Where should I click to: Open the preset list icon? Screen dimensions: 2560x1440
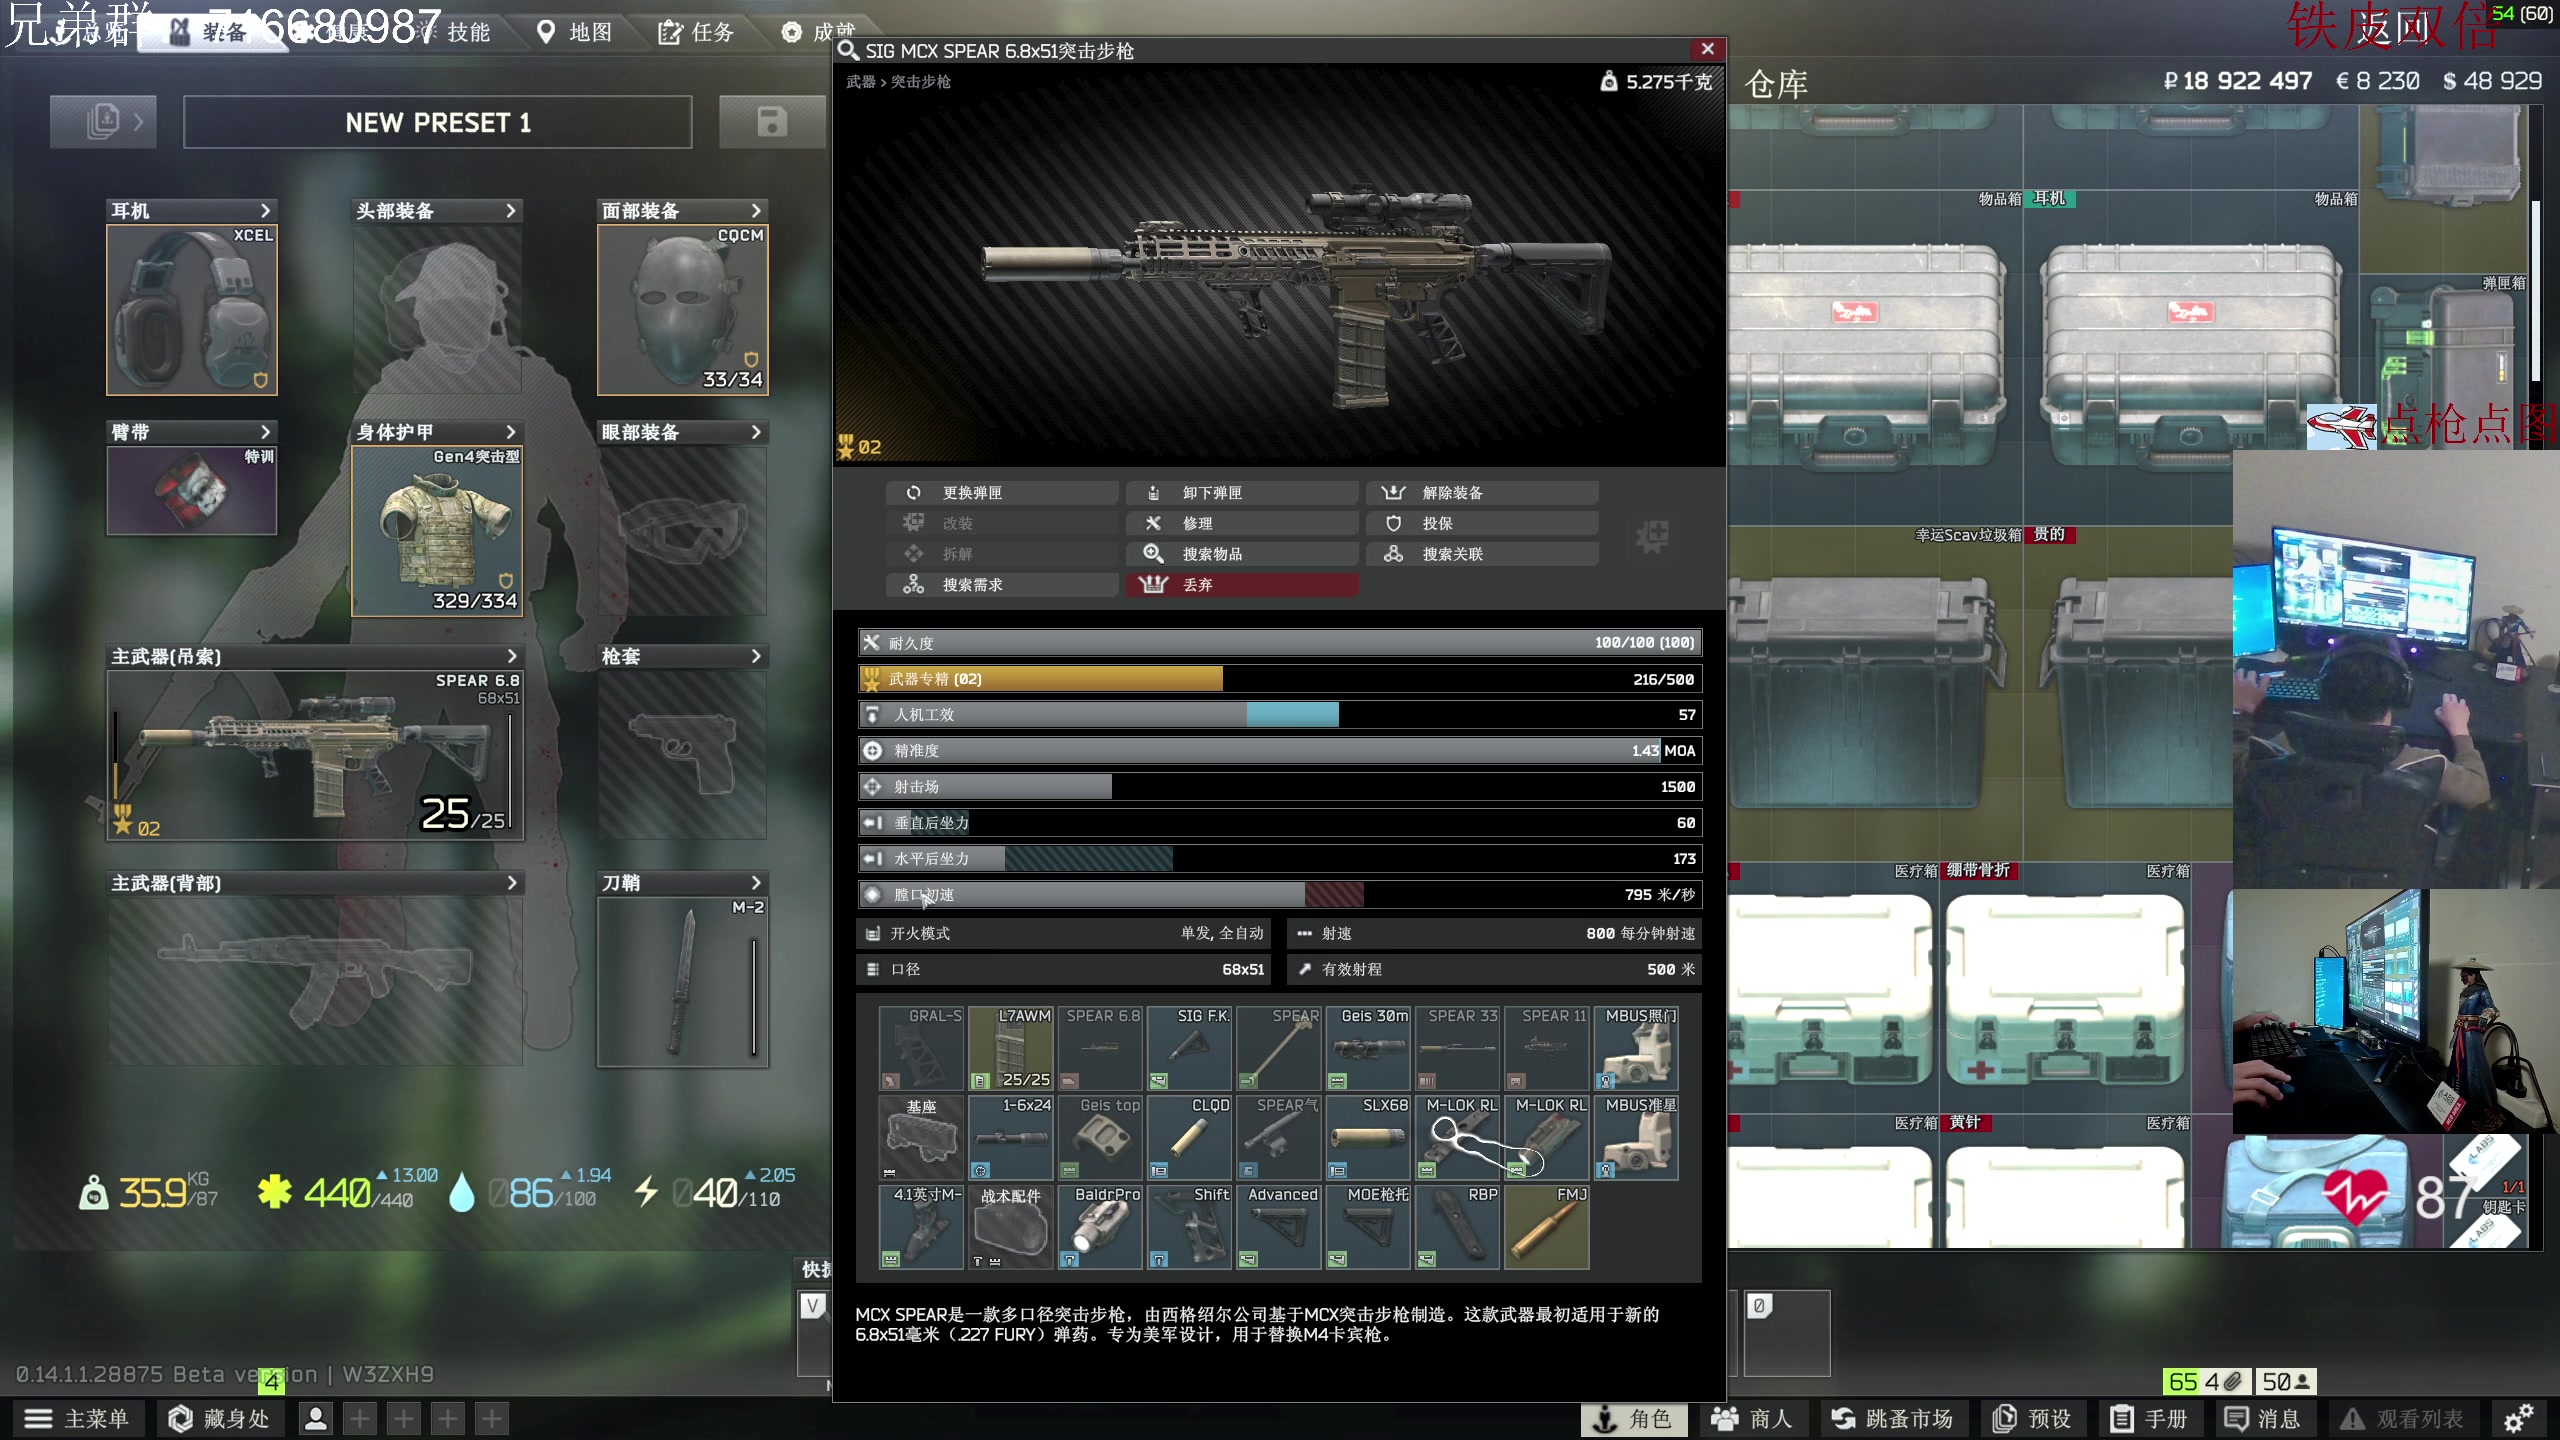103,122
